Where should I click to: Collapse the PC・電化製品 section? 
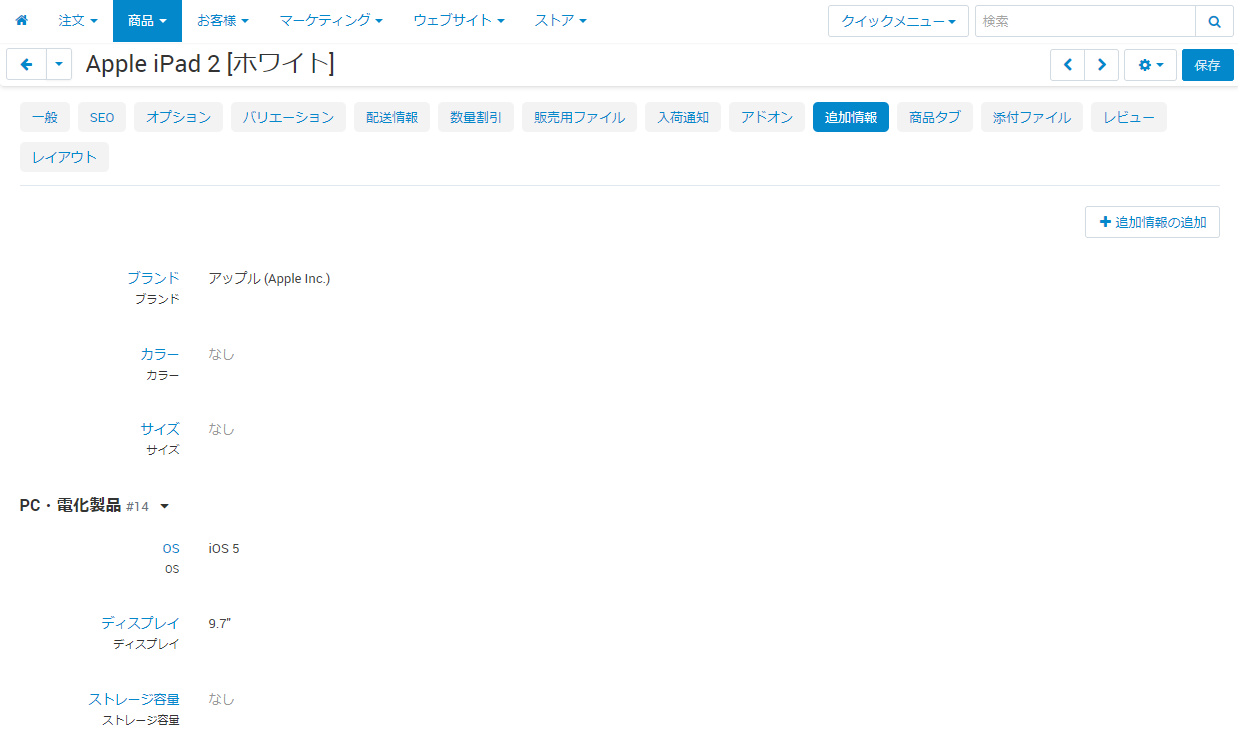tap(164, 507)
